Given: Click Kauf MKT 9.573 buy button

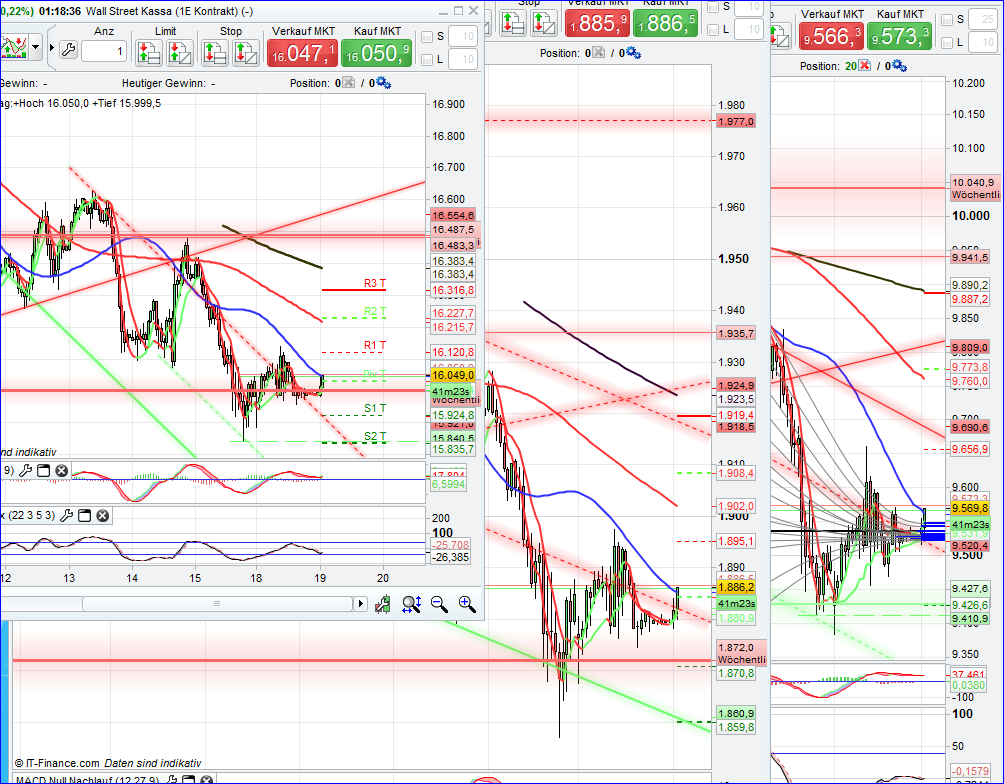Looking at the screenshot, I should (899, 35).
